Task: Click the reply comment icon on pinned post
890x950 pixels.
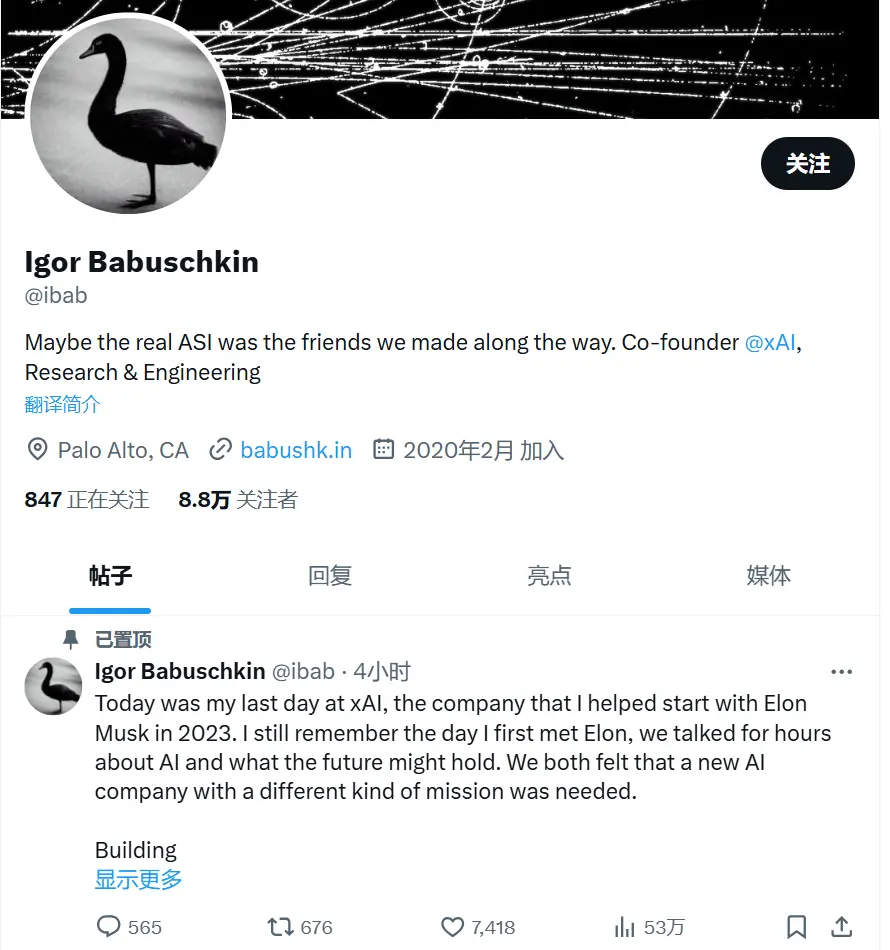Action: coord(109,927)
